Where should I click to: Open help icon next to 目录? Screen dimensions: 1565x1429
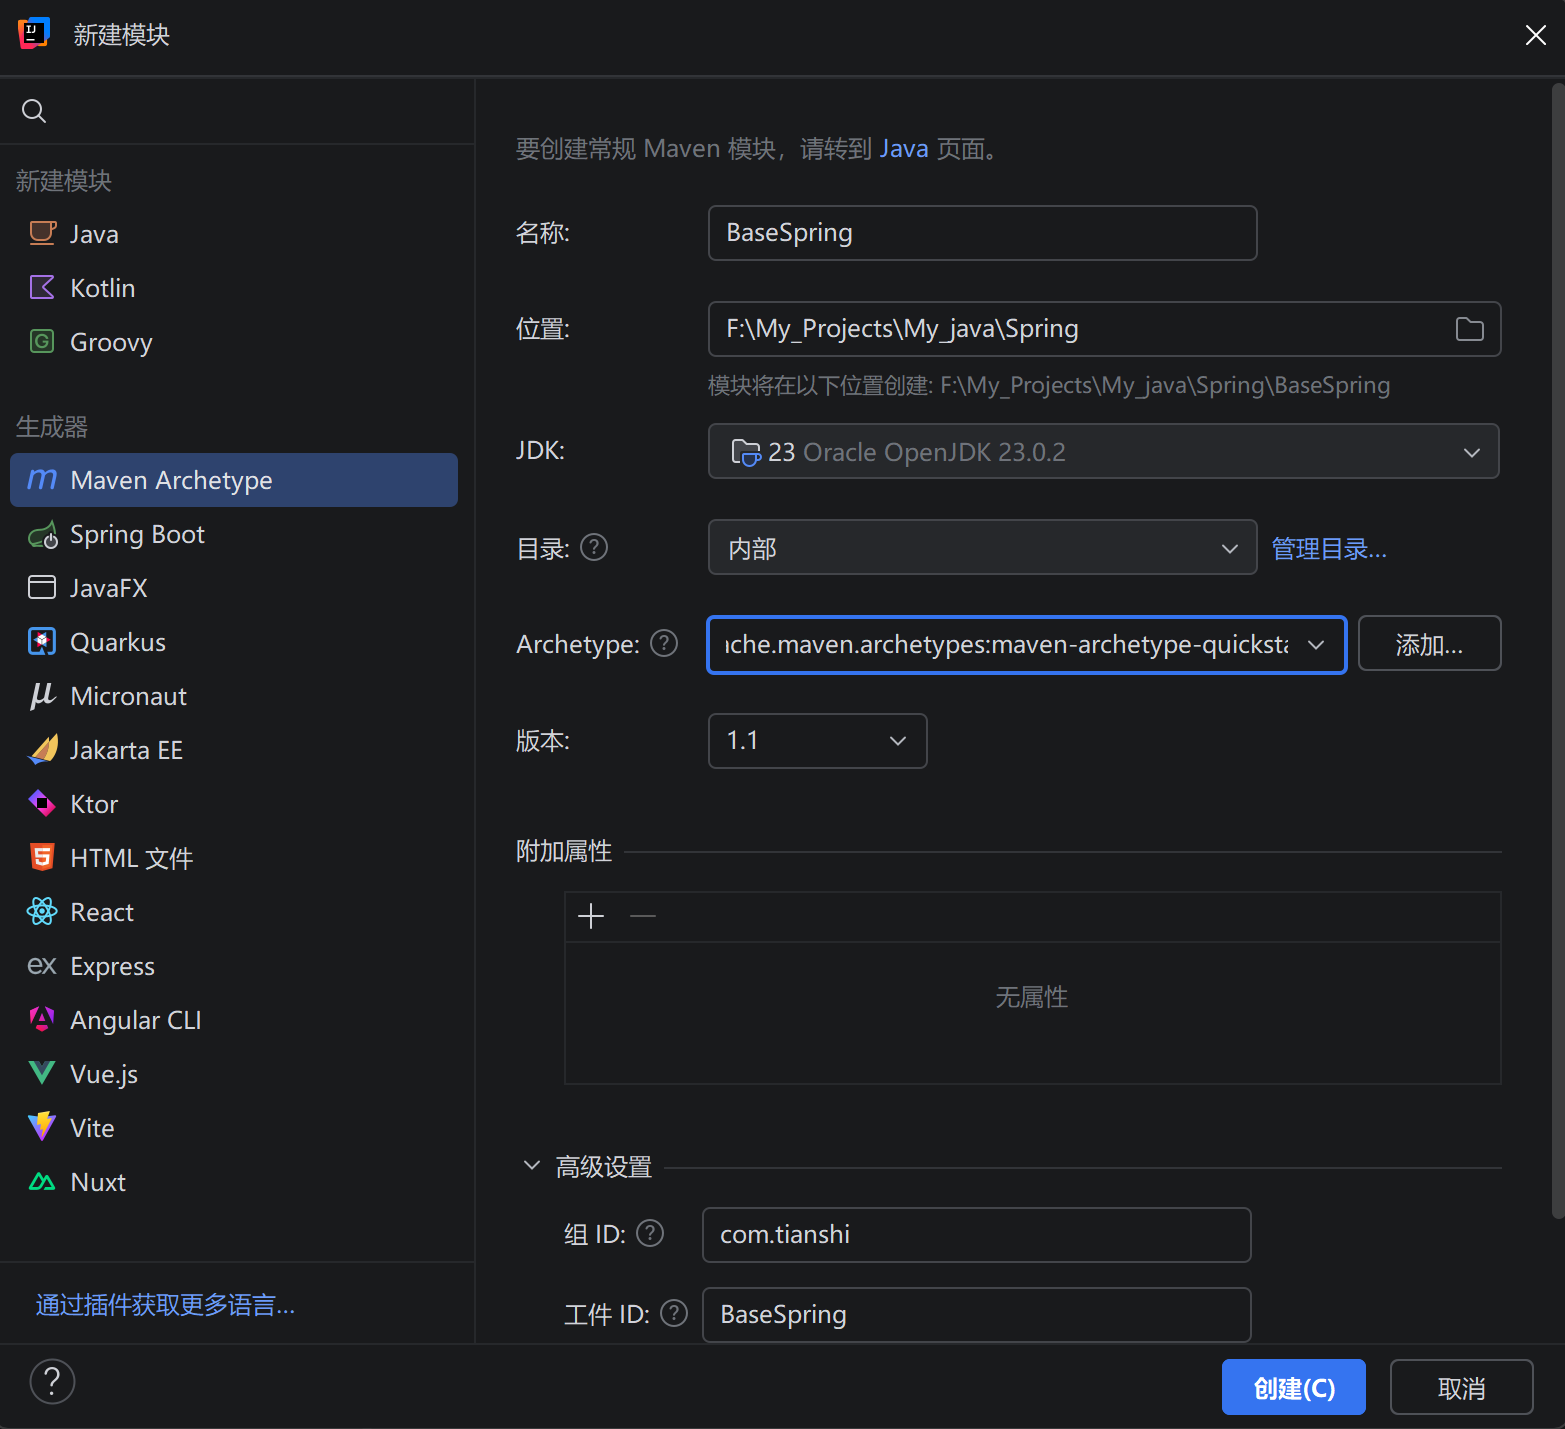click(594, 547)
